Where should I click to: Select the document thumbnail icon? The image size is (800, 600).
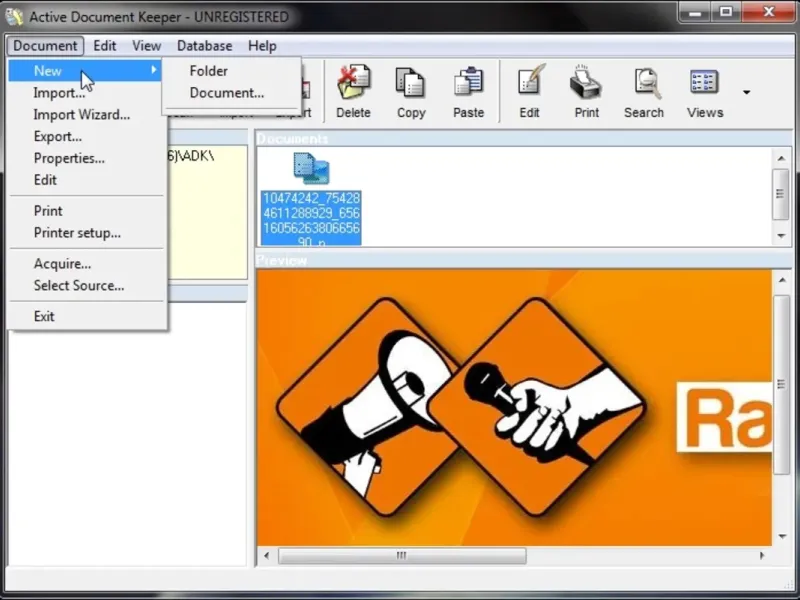[311, 168]
